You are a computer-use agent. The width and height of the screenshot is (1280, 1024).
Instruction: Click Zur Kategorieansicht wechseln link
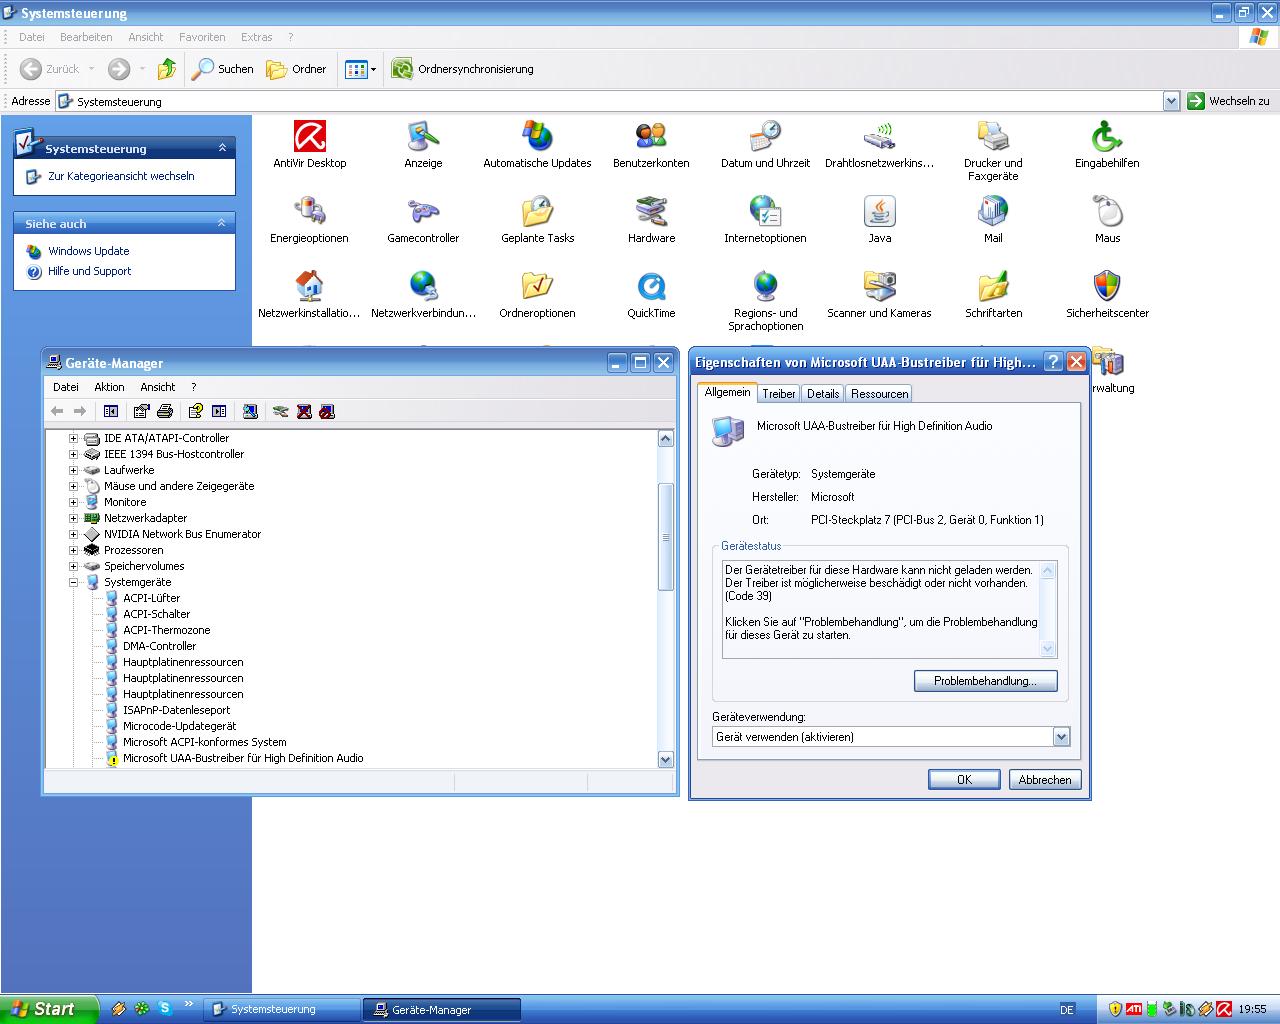point(121,176)
